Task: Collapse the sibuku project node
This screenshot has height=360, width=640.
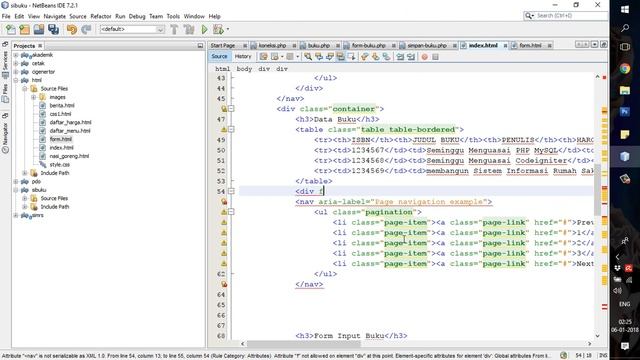Action: click(16, 190)
